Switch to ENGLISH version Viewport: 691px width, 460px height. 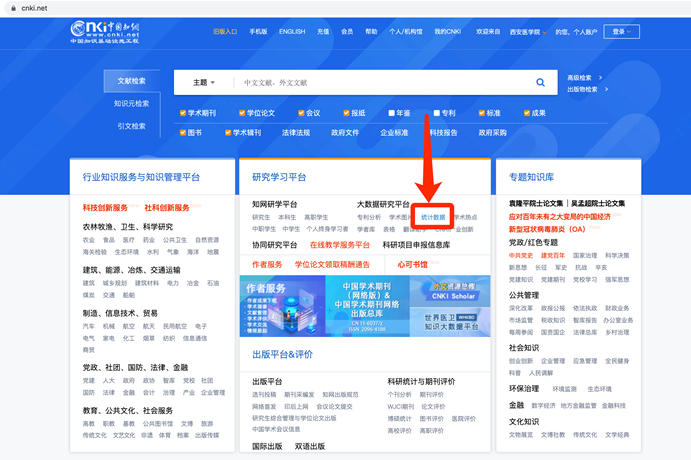tap(292, 32)
